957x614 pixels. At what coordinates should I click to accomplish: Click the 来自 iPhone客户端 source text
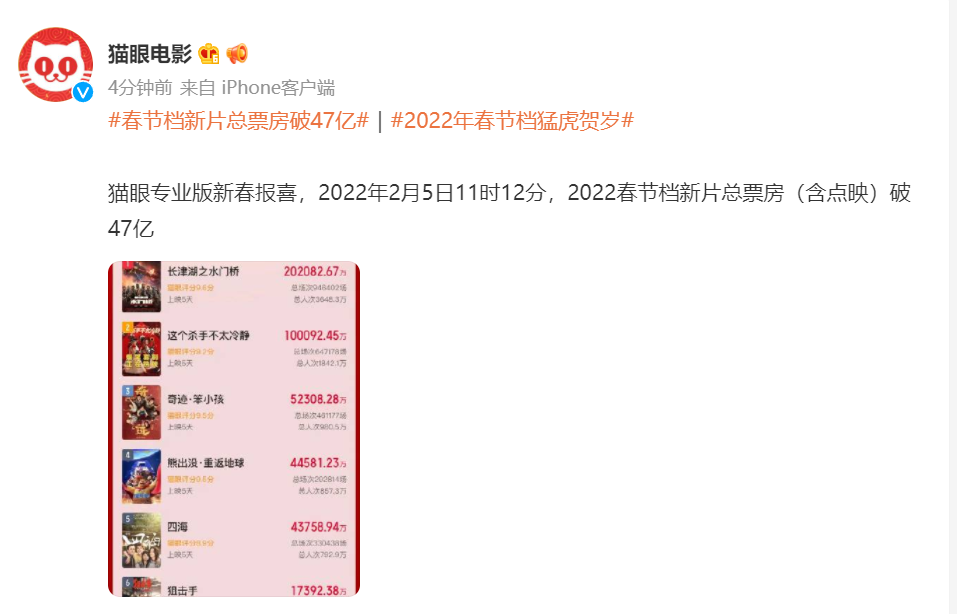click(257, 88)
